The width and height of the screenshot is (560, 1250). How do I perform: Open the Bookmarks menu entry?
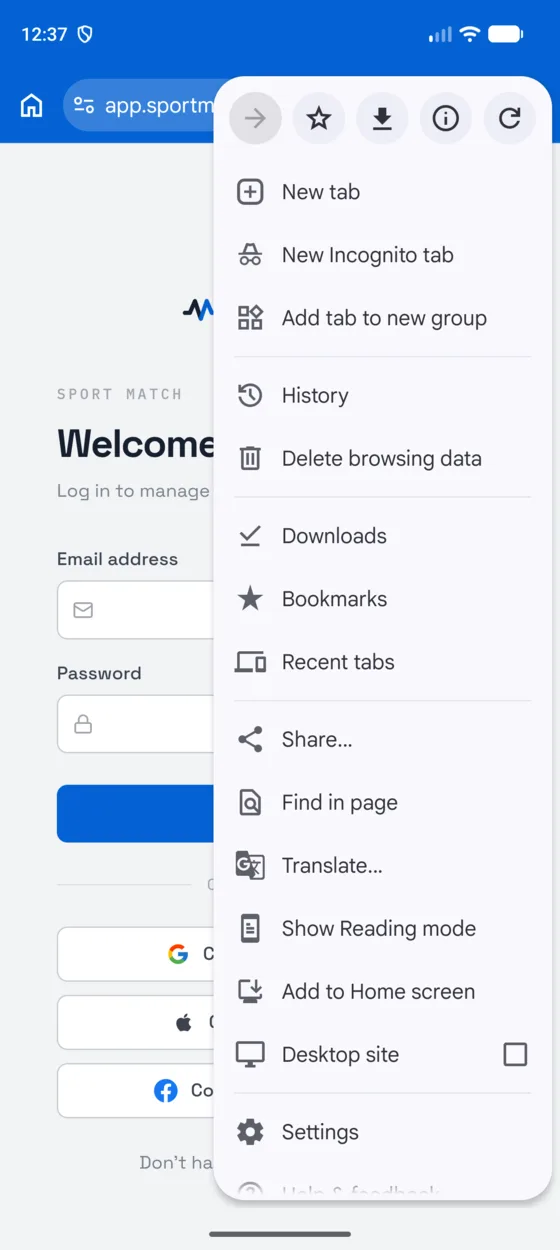[x=382, y=599]
